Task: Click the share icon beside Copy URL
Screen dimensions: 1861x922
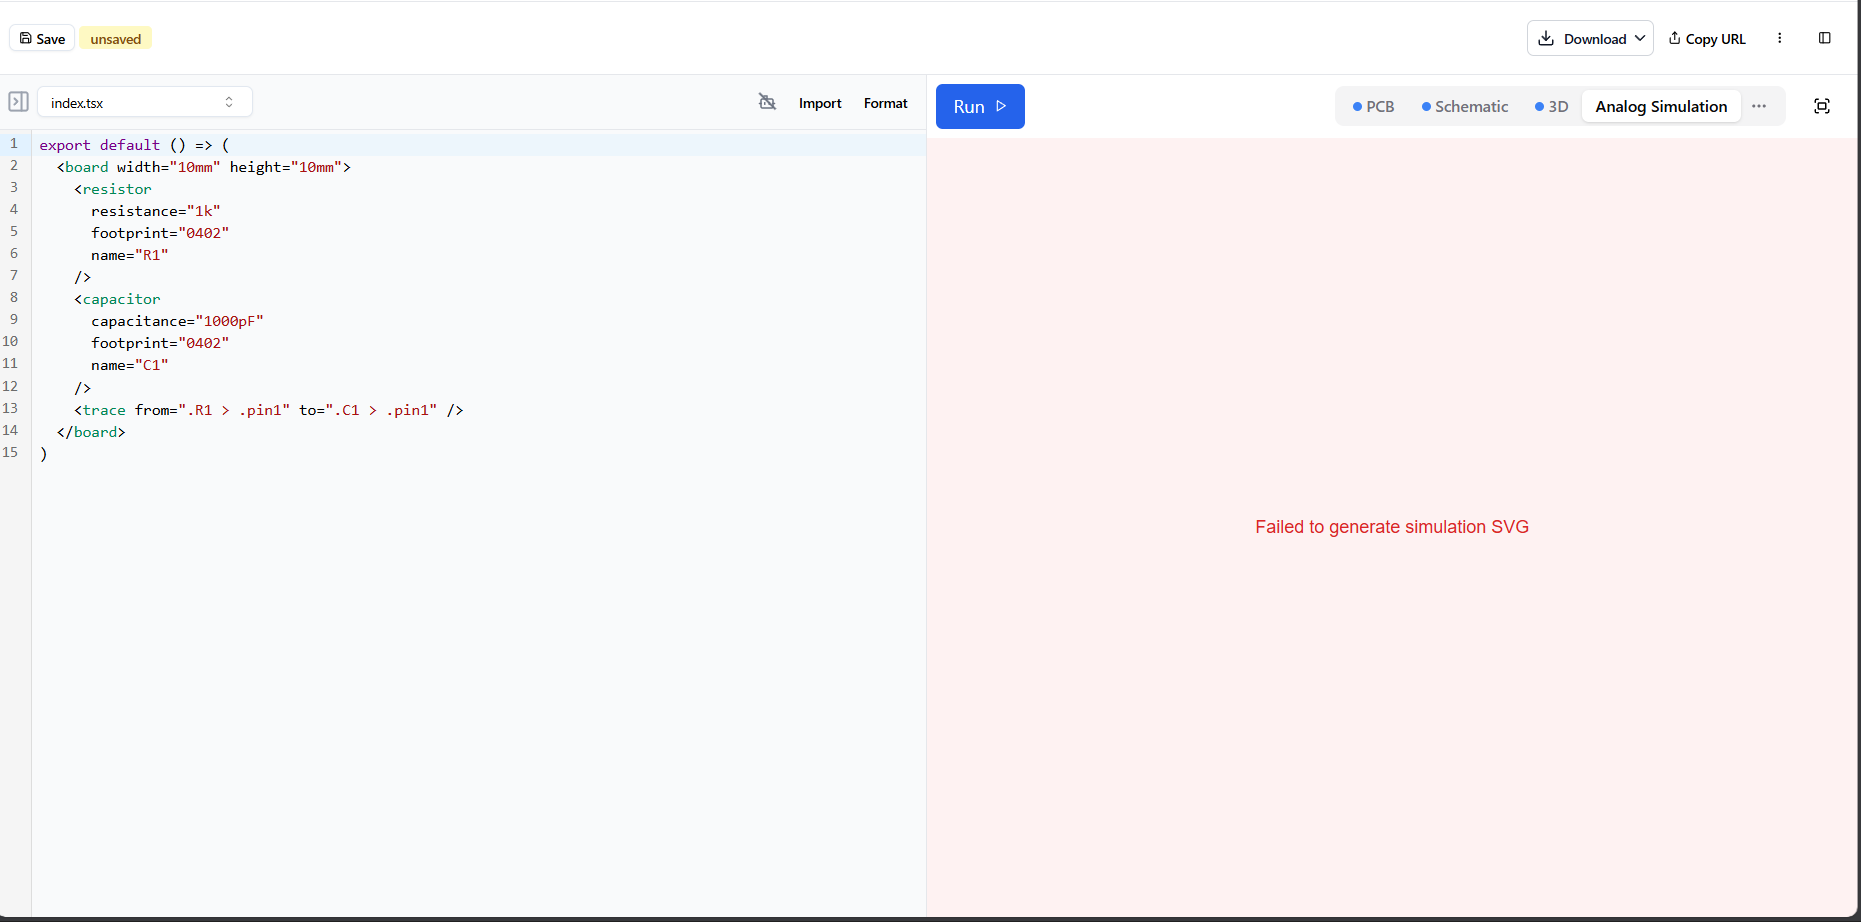Action: click(x=1674, y=38)
